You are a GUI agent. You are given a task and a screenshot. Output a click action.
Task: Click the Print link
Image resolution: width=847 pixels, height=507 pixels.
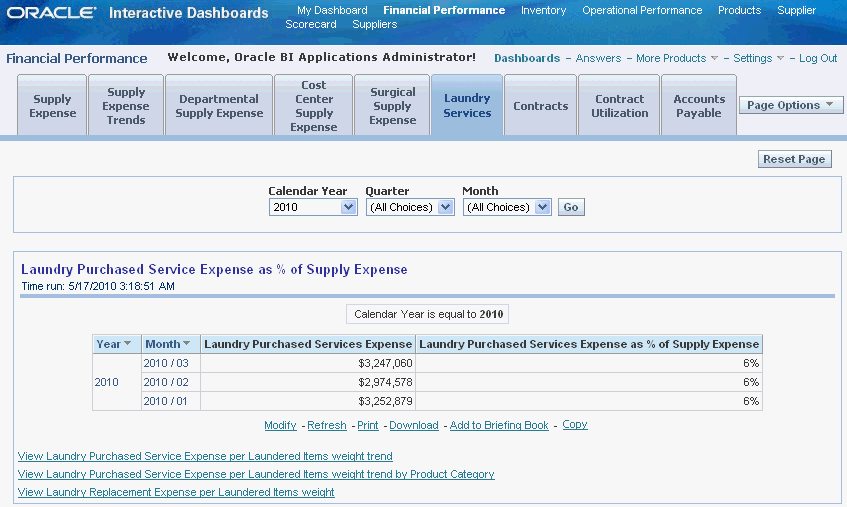(368, 425)
